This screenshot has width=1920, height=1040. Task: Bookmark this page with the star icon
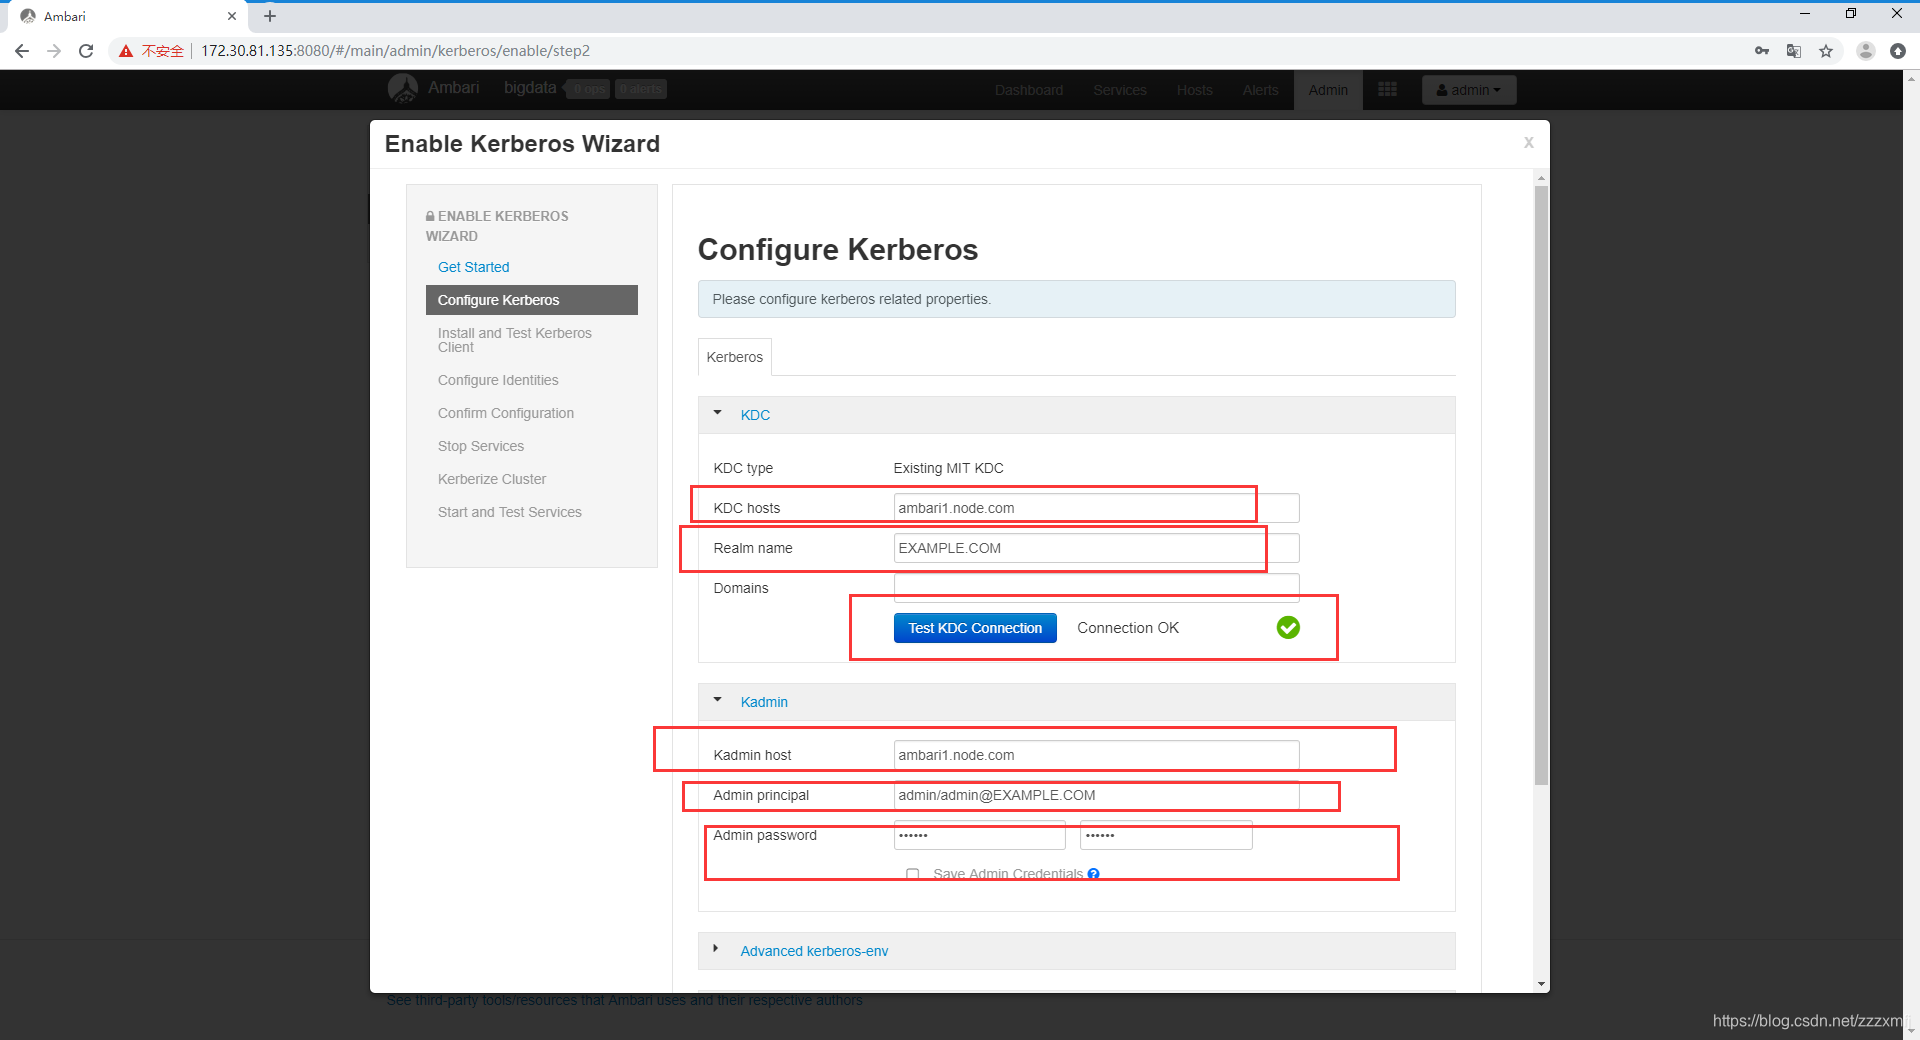pyautogui.click(x=1826, y=51)
